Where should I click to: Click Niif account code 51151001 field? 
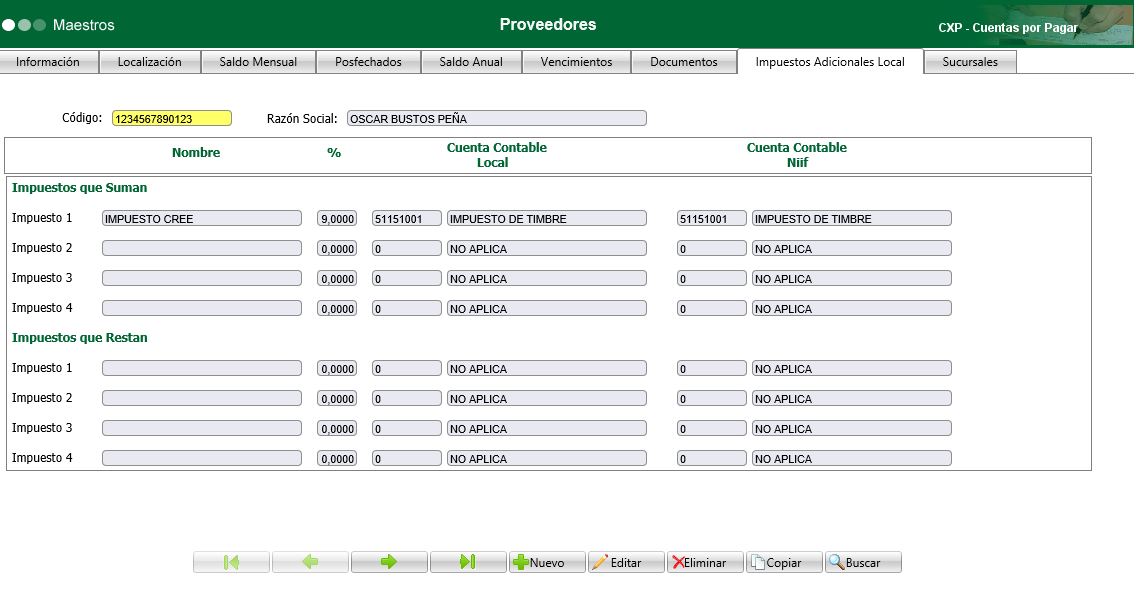tap(711, 218)
